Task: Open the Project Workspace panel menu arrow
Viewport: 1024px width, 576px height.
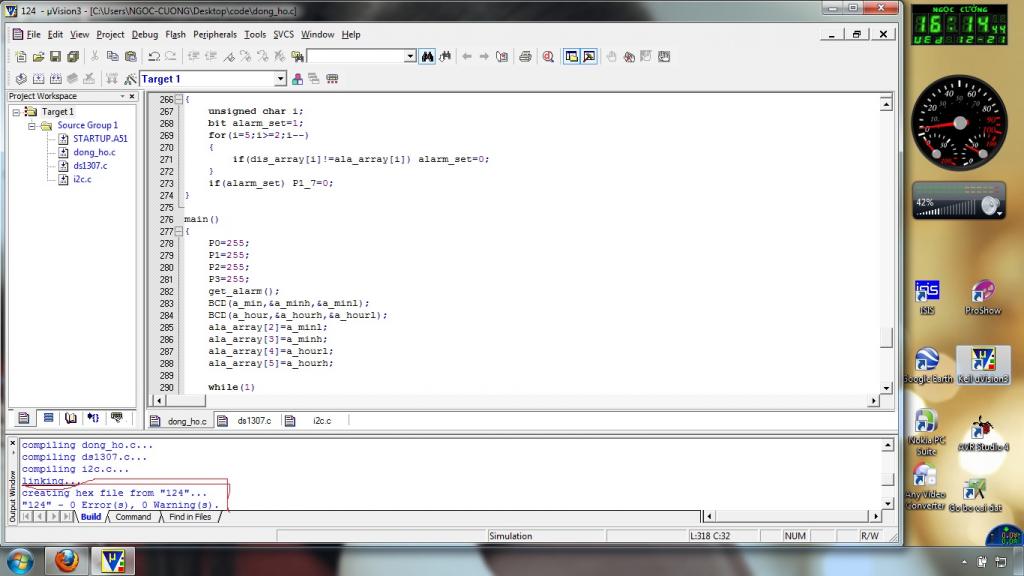Action: [x=122, y=96]
